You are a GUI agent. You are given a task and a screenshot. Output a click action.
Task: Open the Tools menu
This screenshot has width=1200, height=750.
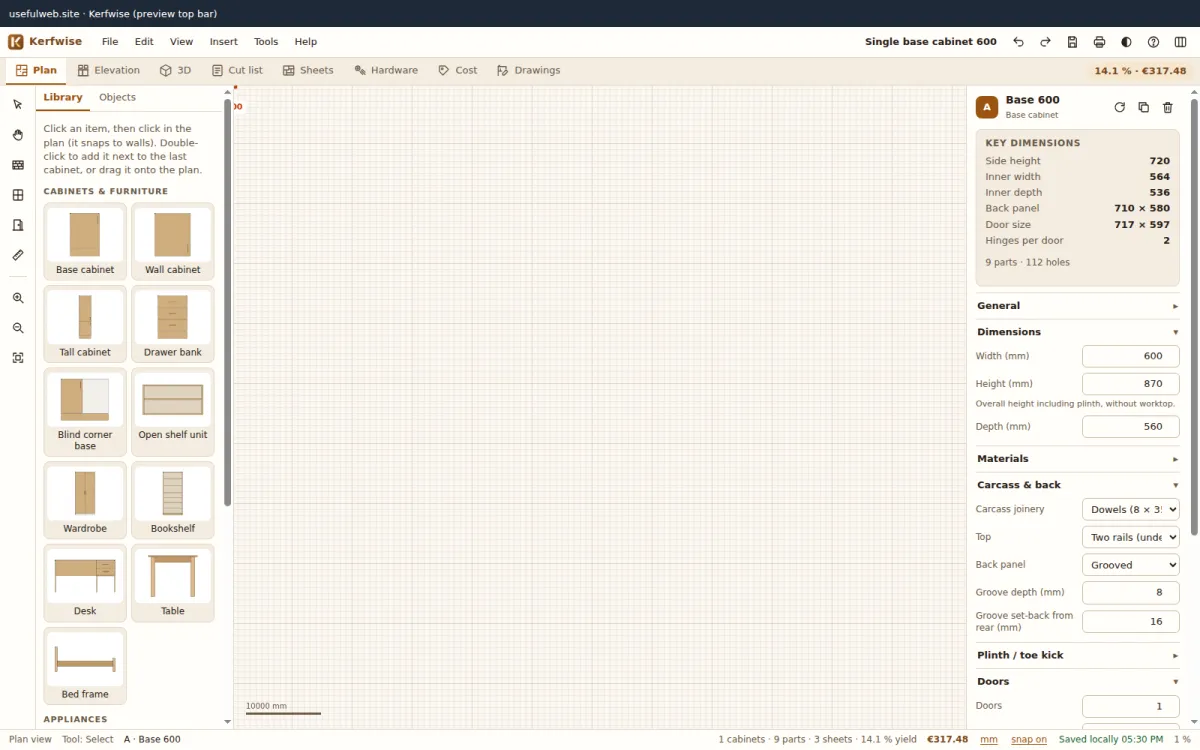pyautogui.click(x=266, y=42)
